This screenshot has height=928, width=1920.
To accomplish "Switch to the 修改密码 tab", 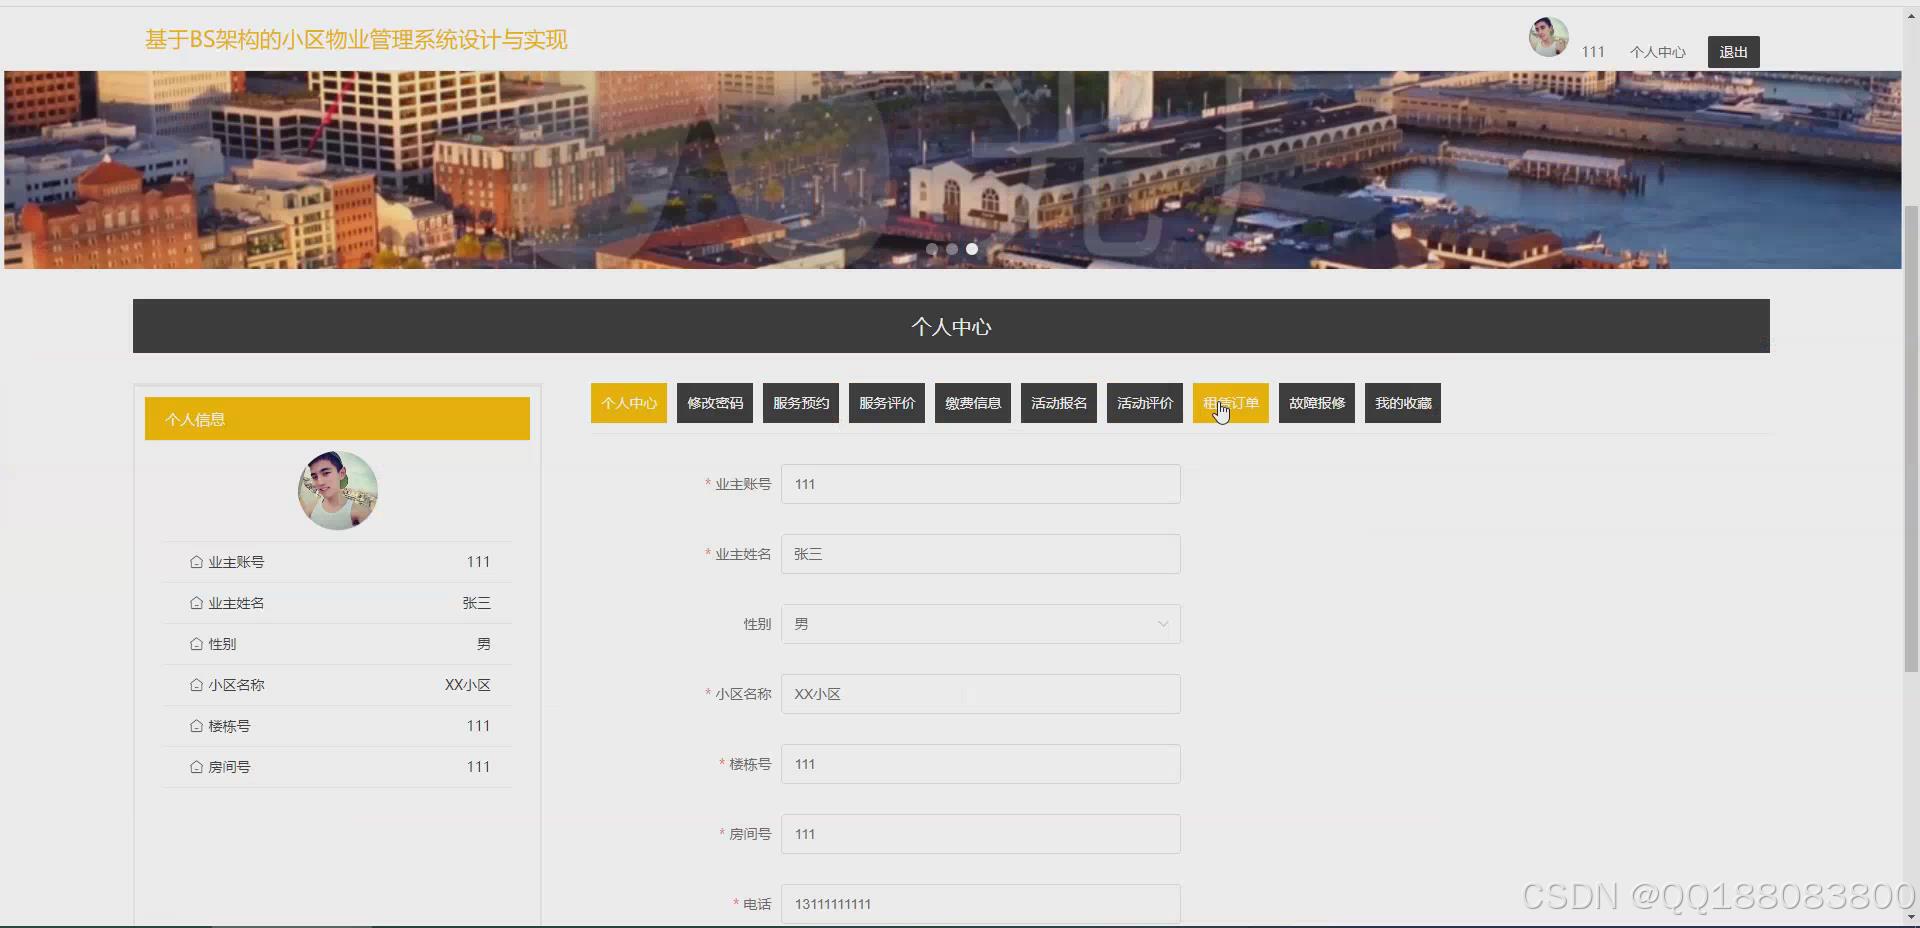I will (x=714, y=403).
